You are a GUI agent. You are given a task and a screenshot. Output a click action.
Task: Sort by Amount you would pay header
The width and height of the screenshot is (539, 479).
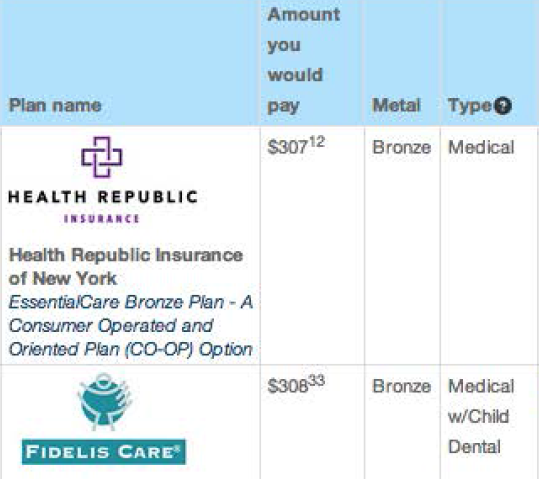point(304,60)
